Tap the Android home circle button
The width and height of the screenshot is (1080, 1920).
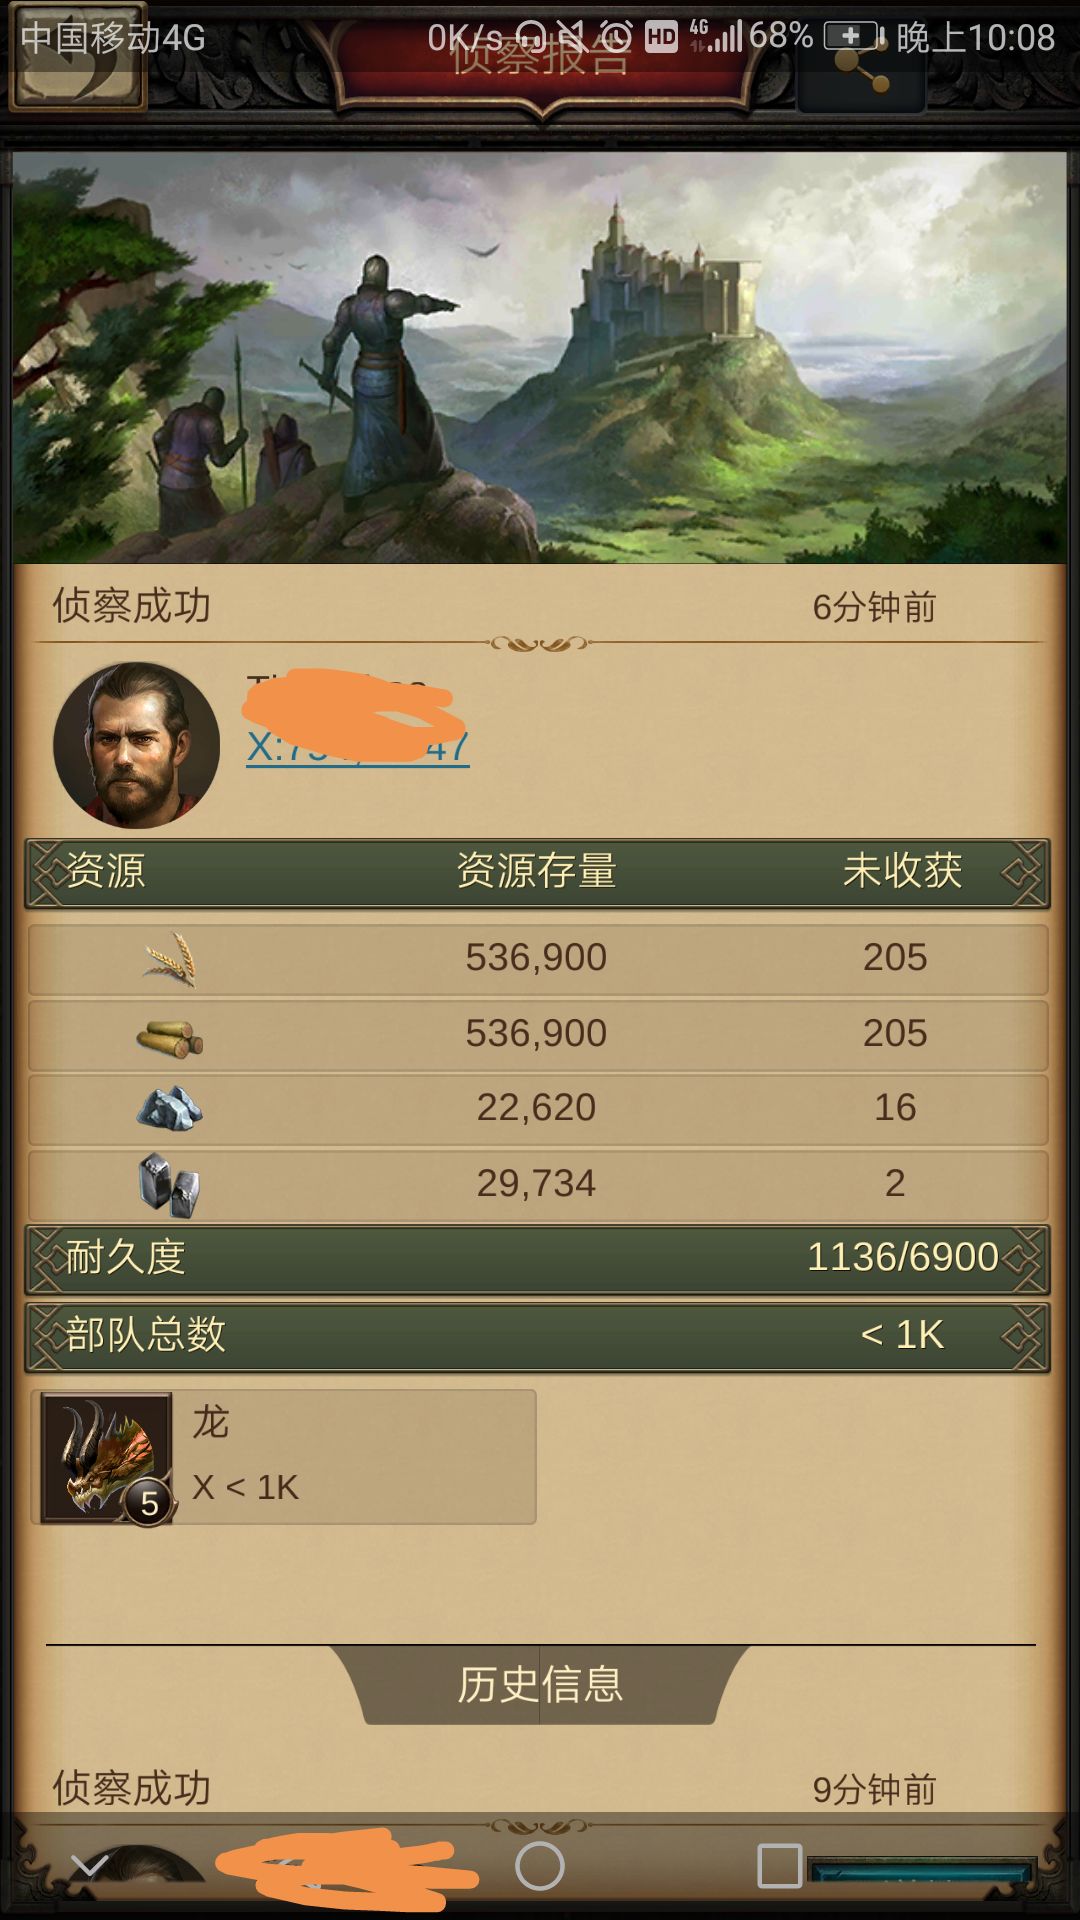(540, 1866)
